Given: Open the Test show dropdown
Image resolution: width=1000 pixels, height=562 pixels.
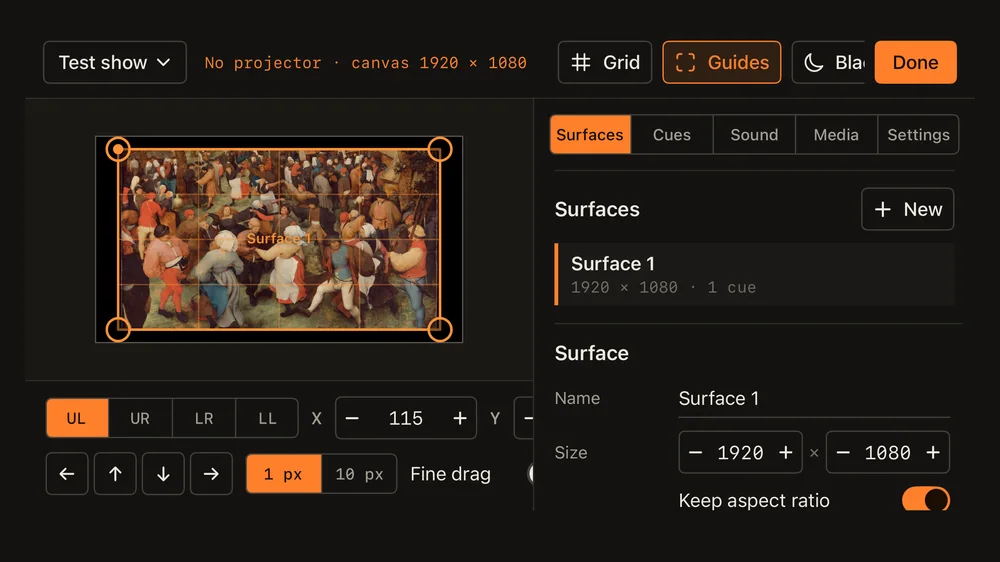Looking at the screenshot, I should 115,63.
